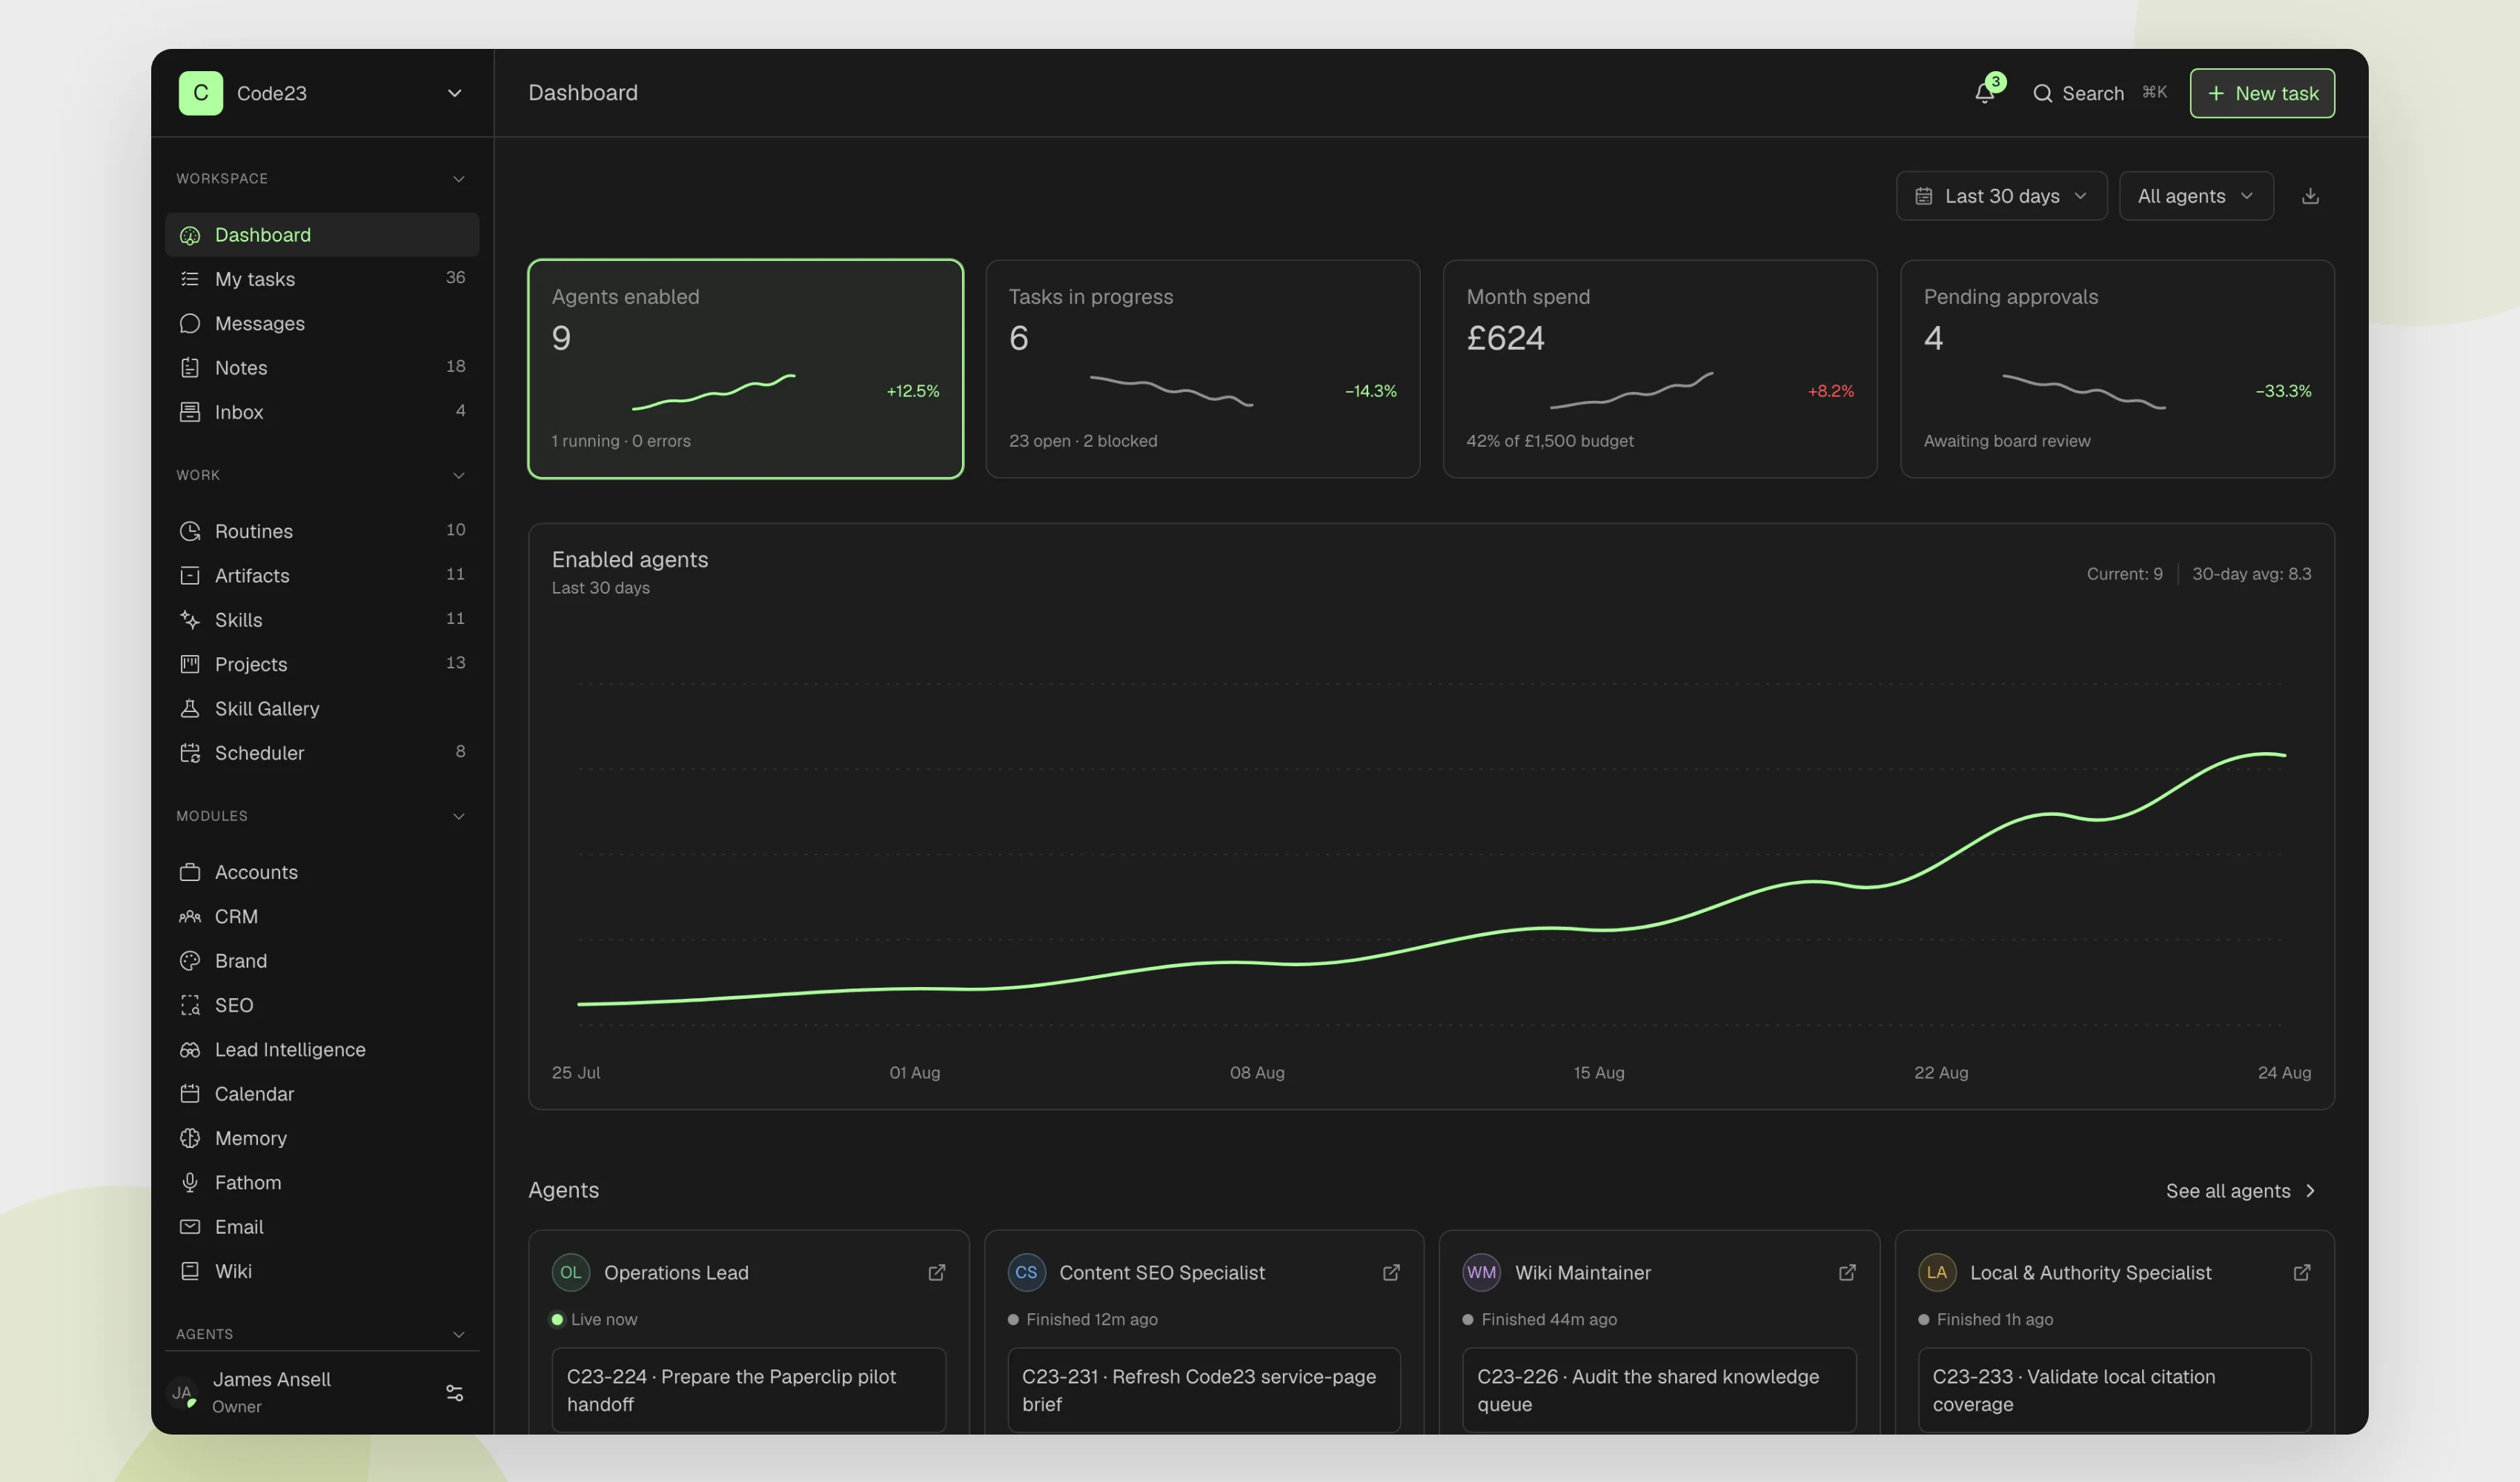
Task: Open Skill Gallery page
Action: (322, 709)
